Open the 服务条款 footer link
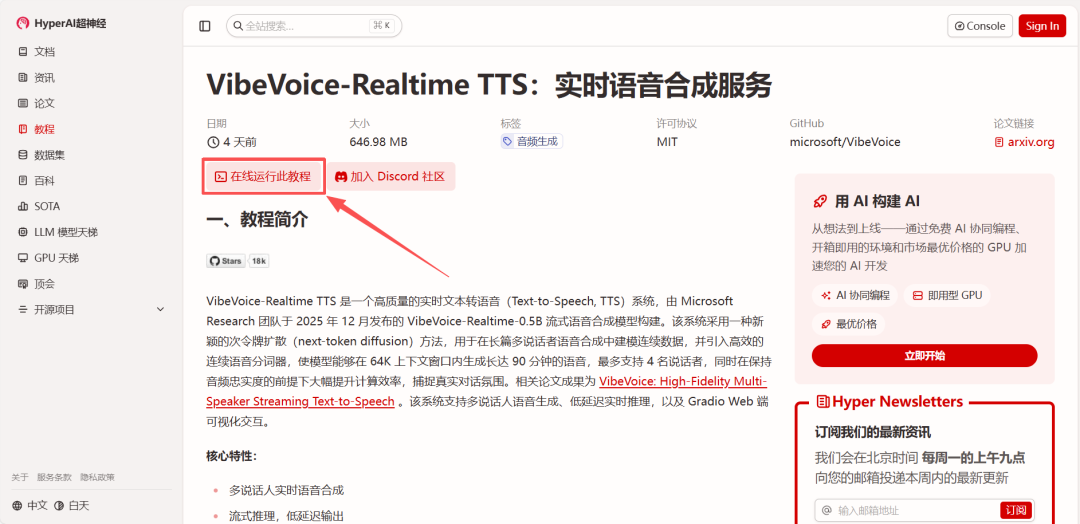The height and width of the screenshot is (524, 1080). (54, 477)
